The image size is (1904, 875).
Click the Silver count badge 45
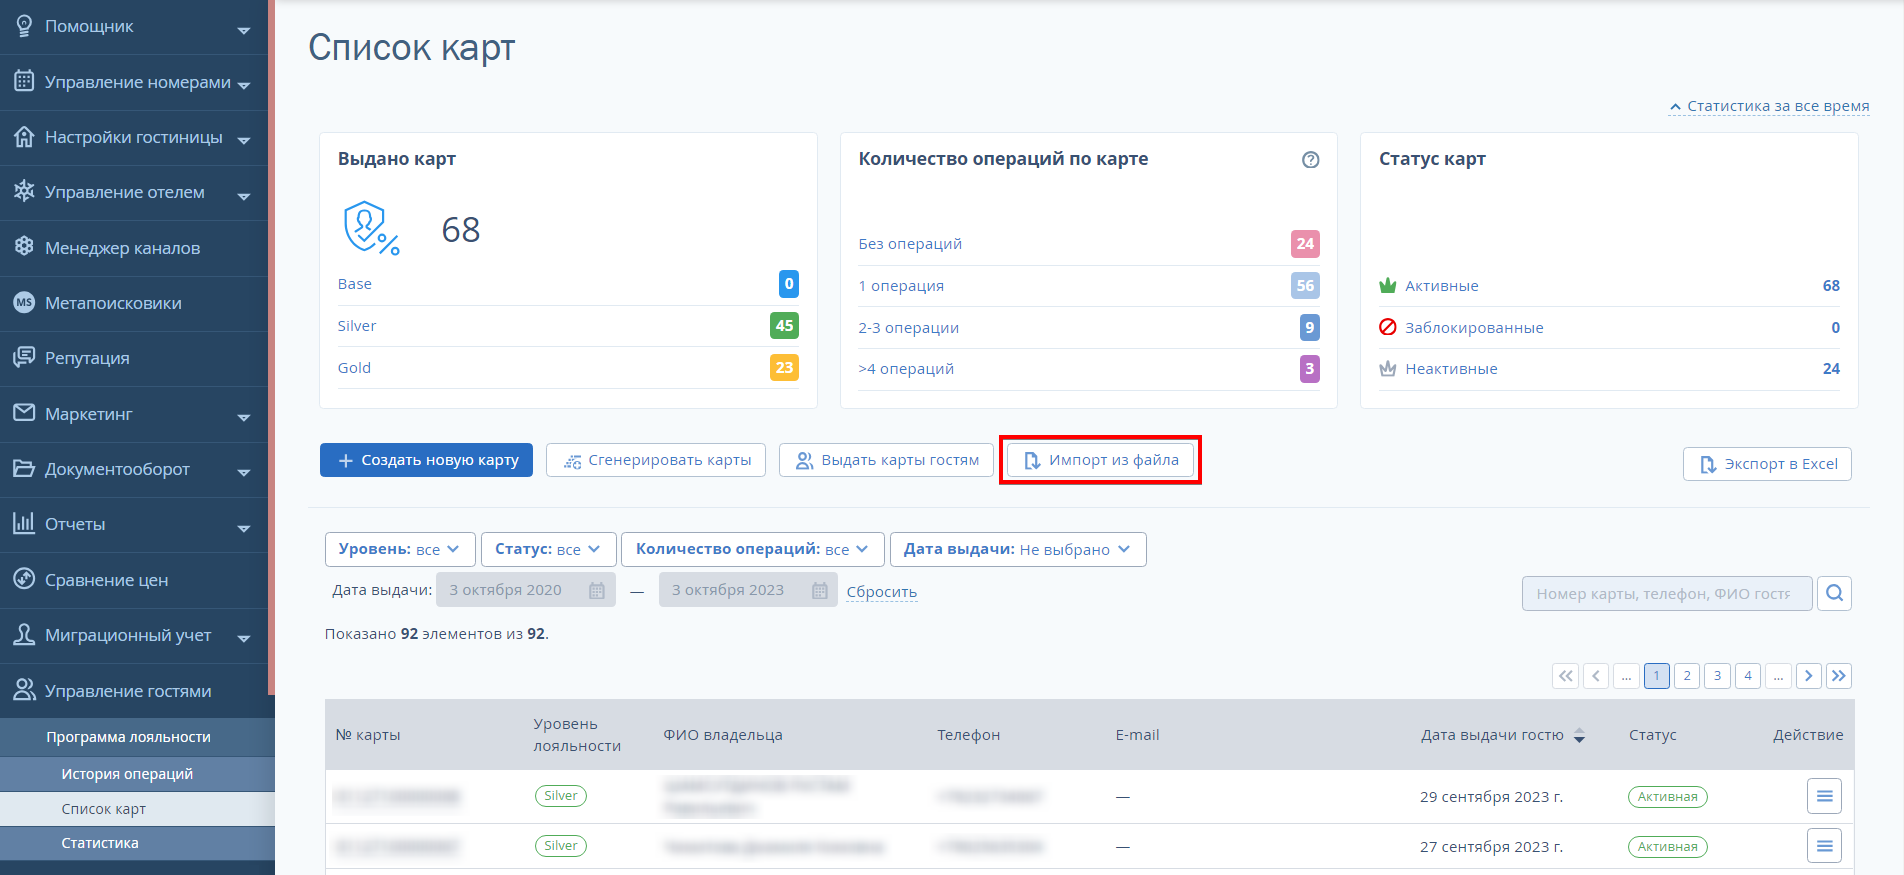(784, 325)
